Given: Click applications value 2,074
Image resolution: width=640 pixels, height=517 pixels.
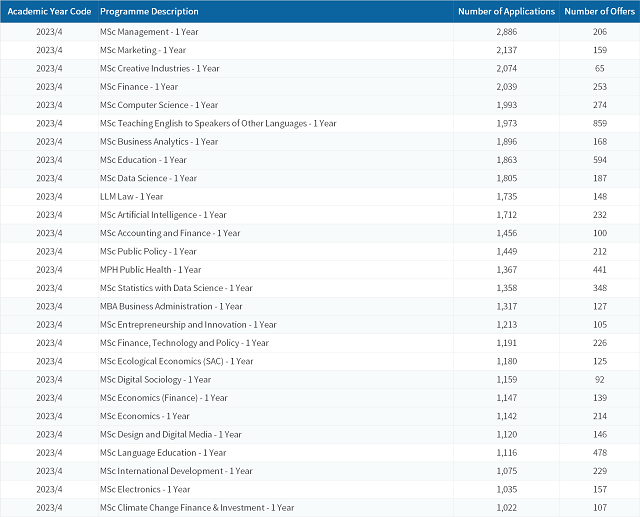Looking at the screenshot, I should coord(507,69).
